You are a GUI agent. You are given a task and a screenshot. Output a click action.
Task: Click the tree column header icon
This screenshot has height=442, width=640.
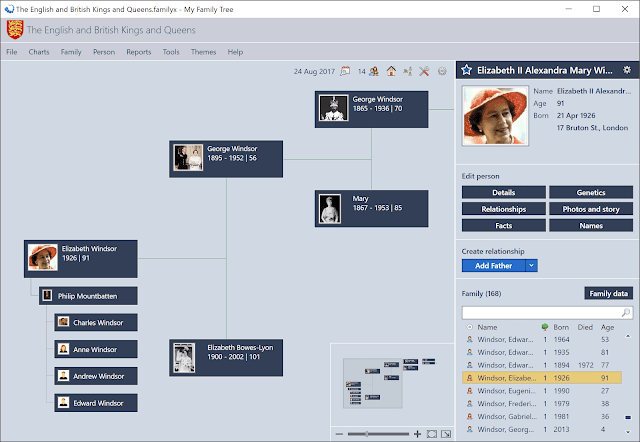tap(544, 327)
